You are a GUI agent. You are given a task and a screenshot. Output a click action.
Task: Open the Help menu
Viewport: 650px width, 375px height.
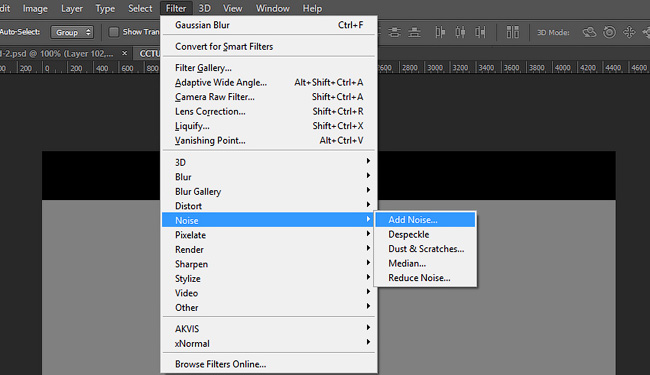coord(312,8)
